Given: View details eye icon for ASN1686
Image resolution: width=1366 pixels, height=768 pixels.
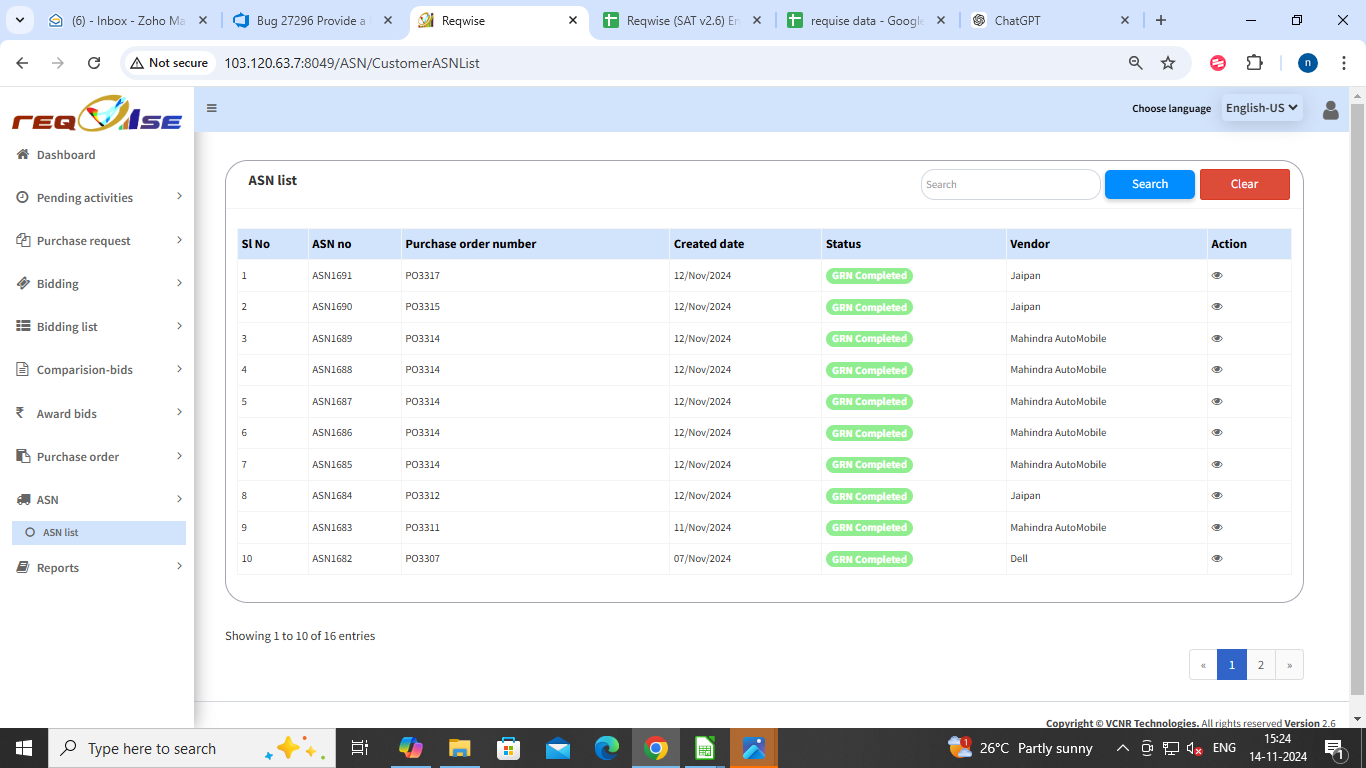Looking at the screenshot, I should [x=1217, y=433].
